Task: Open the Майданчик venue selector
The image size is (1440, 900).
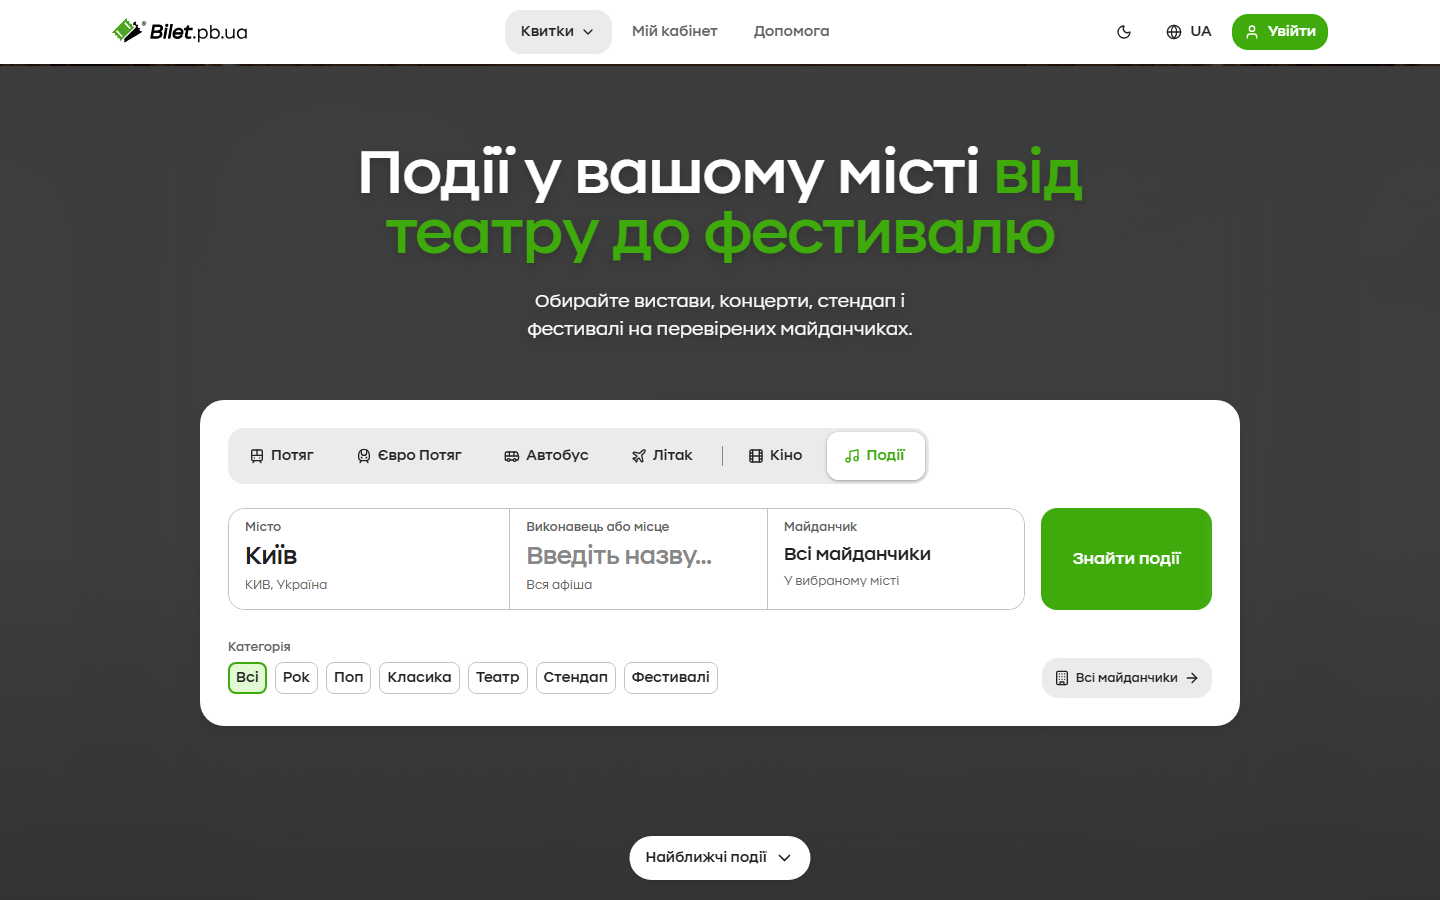Action: pos(896,559)
